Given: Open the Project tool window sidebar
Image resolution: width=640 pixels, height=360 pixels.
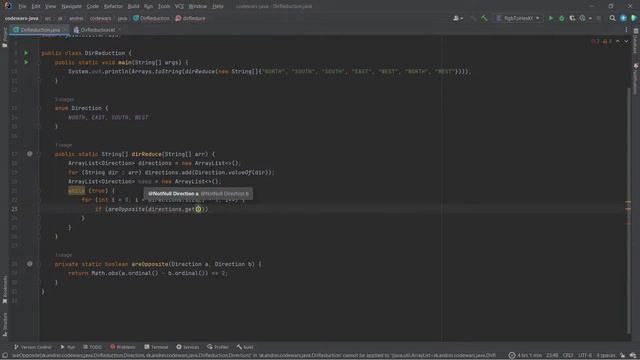Looking at the screenshot, I should [4, 38].
